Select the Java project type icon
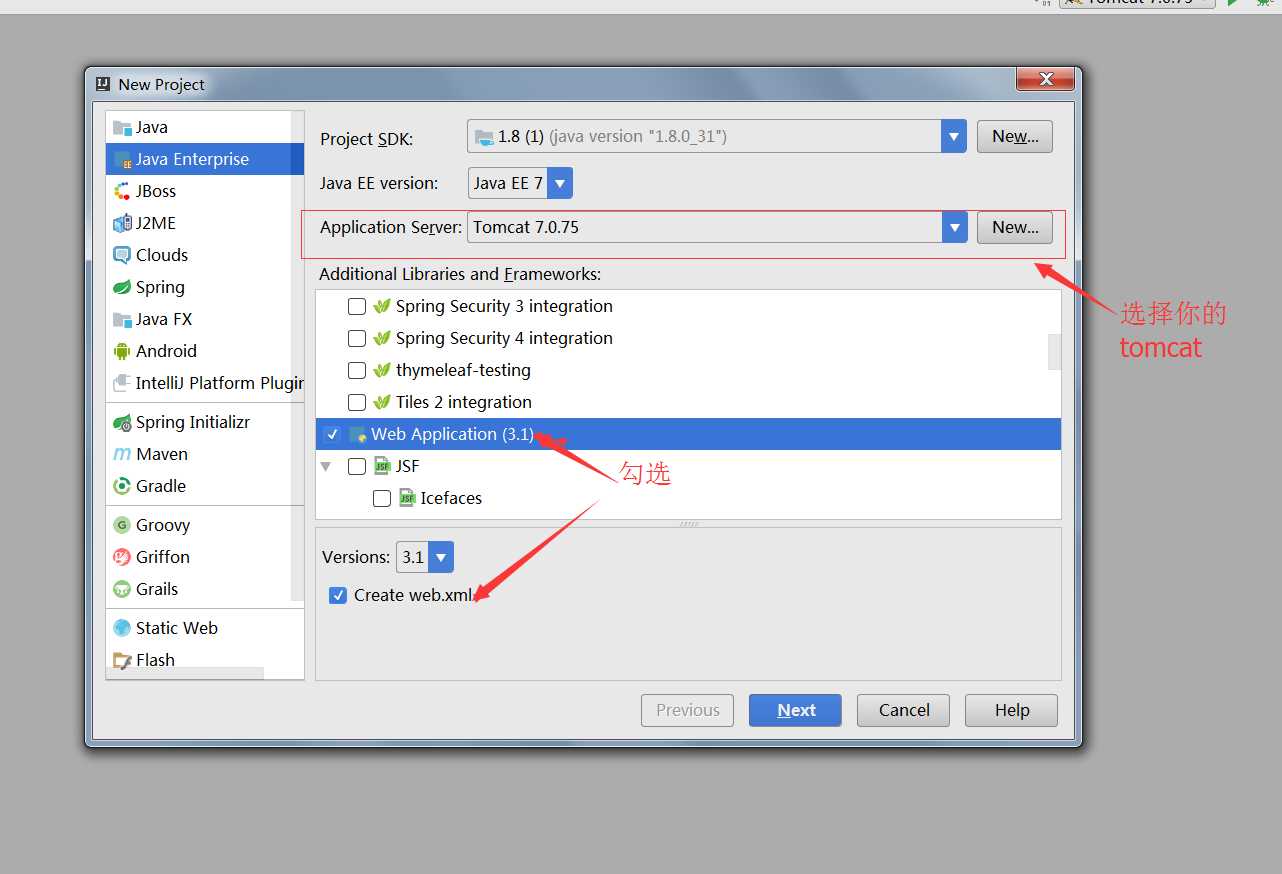Image resolution: width=1282 pixels, height=874 pixels. [x=122, y=127]
